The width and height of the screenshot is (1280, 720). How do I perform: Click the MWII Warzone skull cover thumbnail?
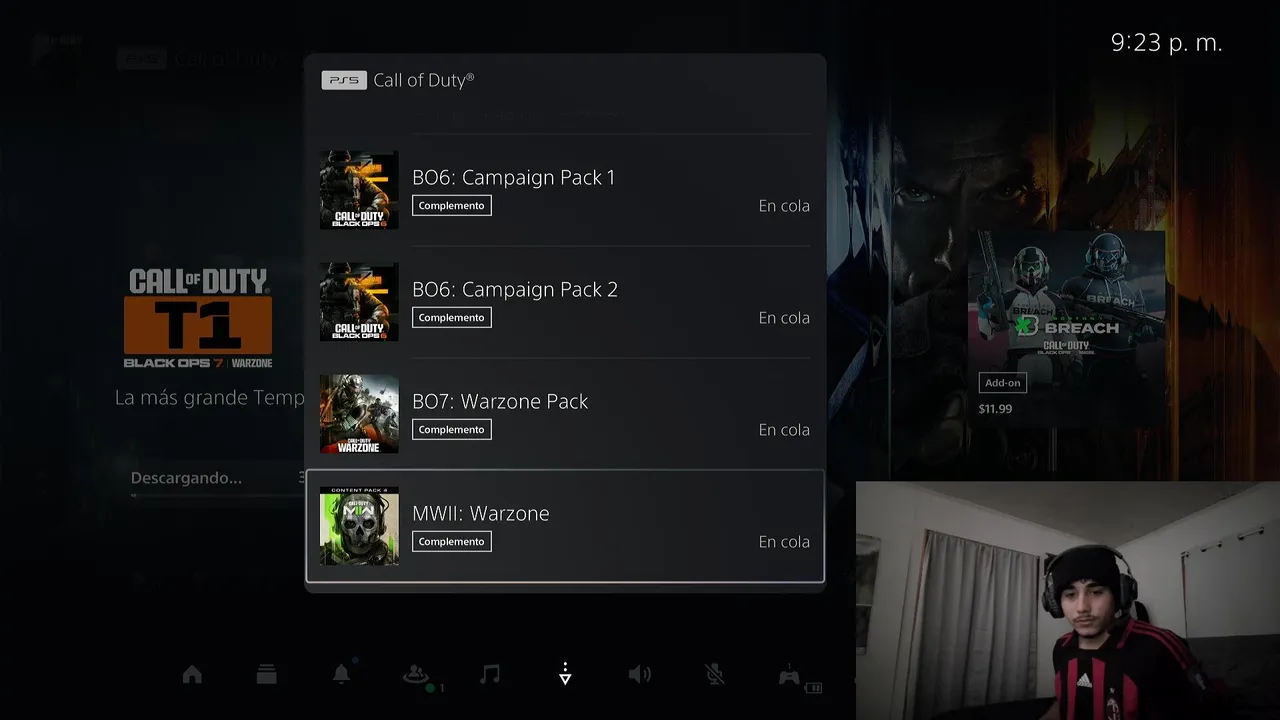(x=359, y=526)
